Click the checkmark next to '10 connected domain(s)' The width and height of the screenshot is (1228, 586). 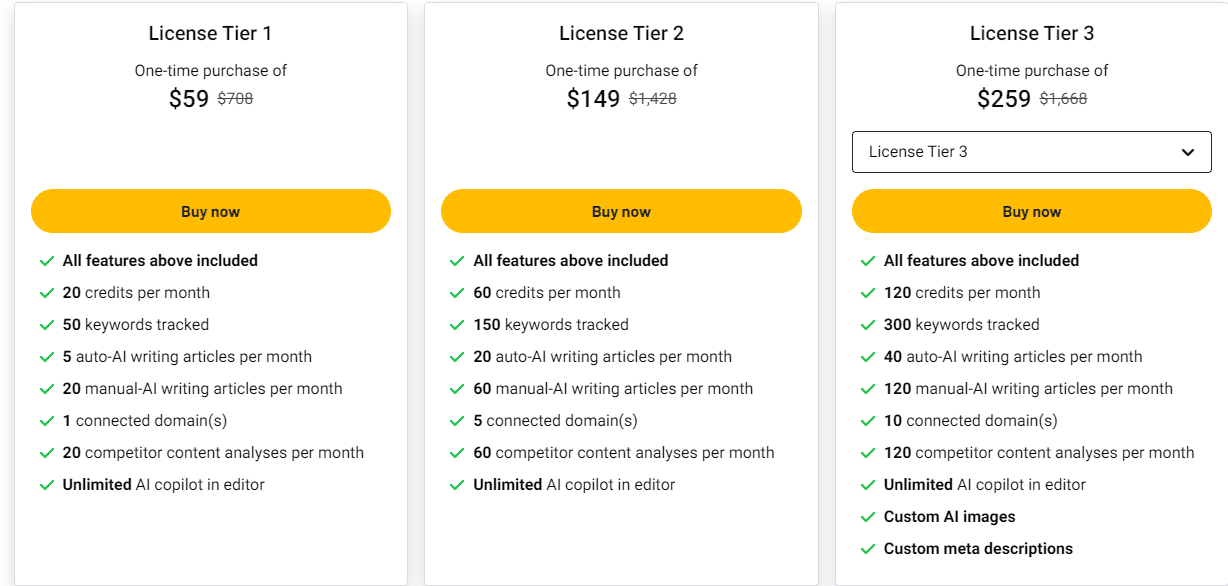point(868,420)
